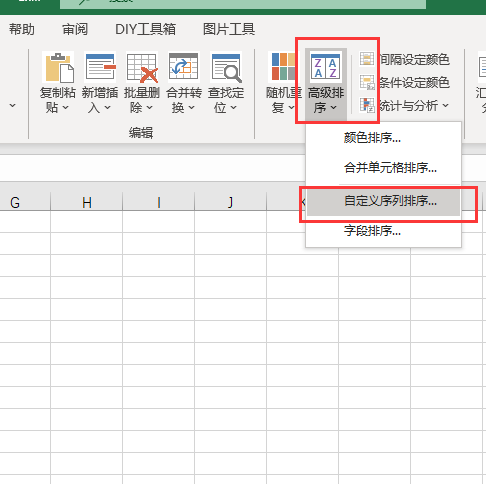Switch to the DIY工具箱 tab
Viewport: 486px width, 484px height.
[x=145, y=29]
